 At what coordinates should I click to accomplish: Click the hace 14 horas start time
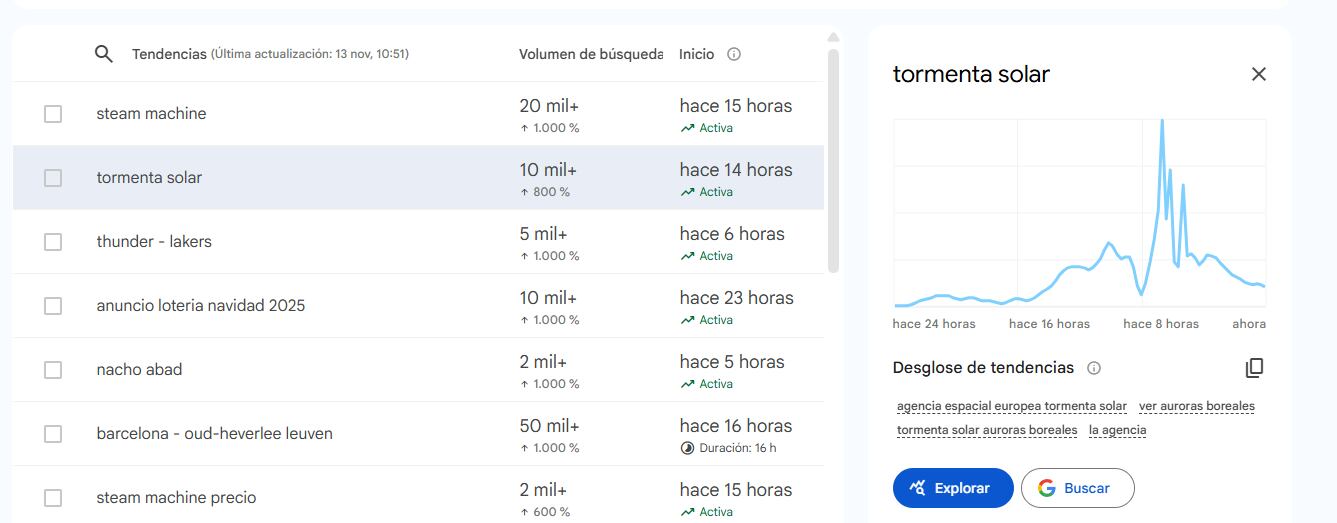point(736,170)
